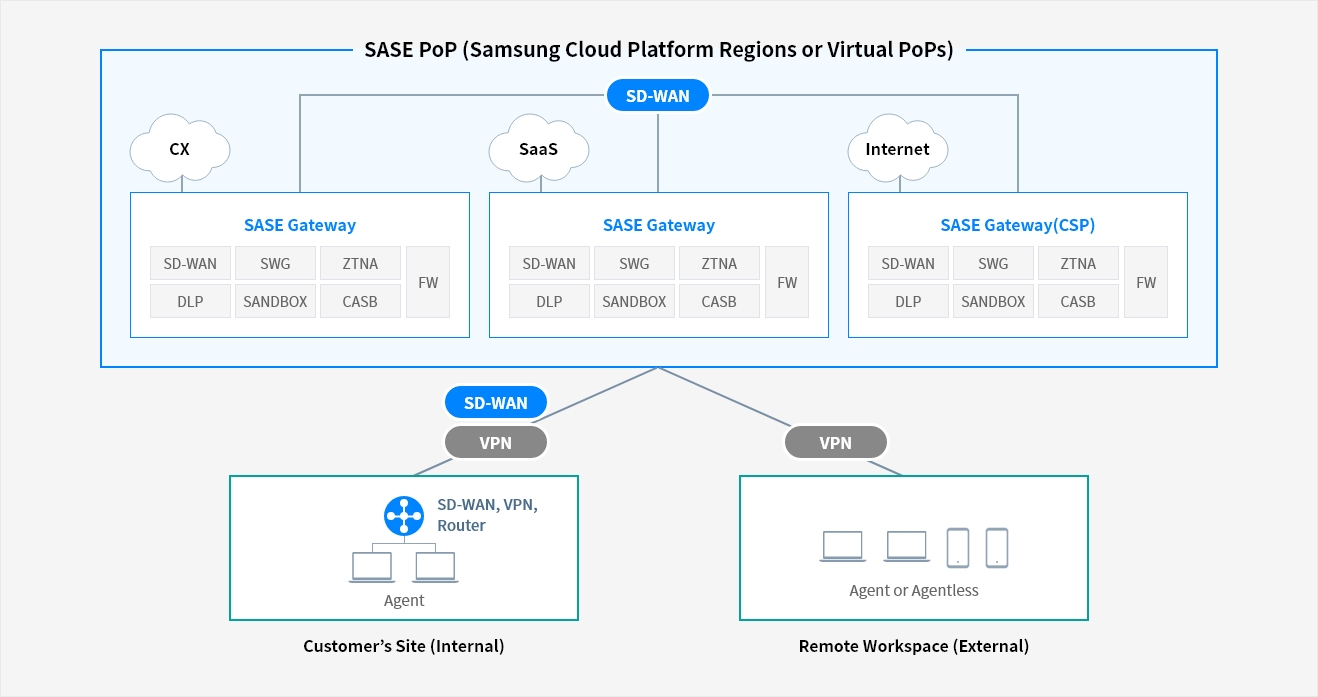Select DLP in the gateway under the CX cloud

coord(190,301)
